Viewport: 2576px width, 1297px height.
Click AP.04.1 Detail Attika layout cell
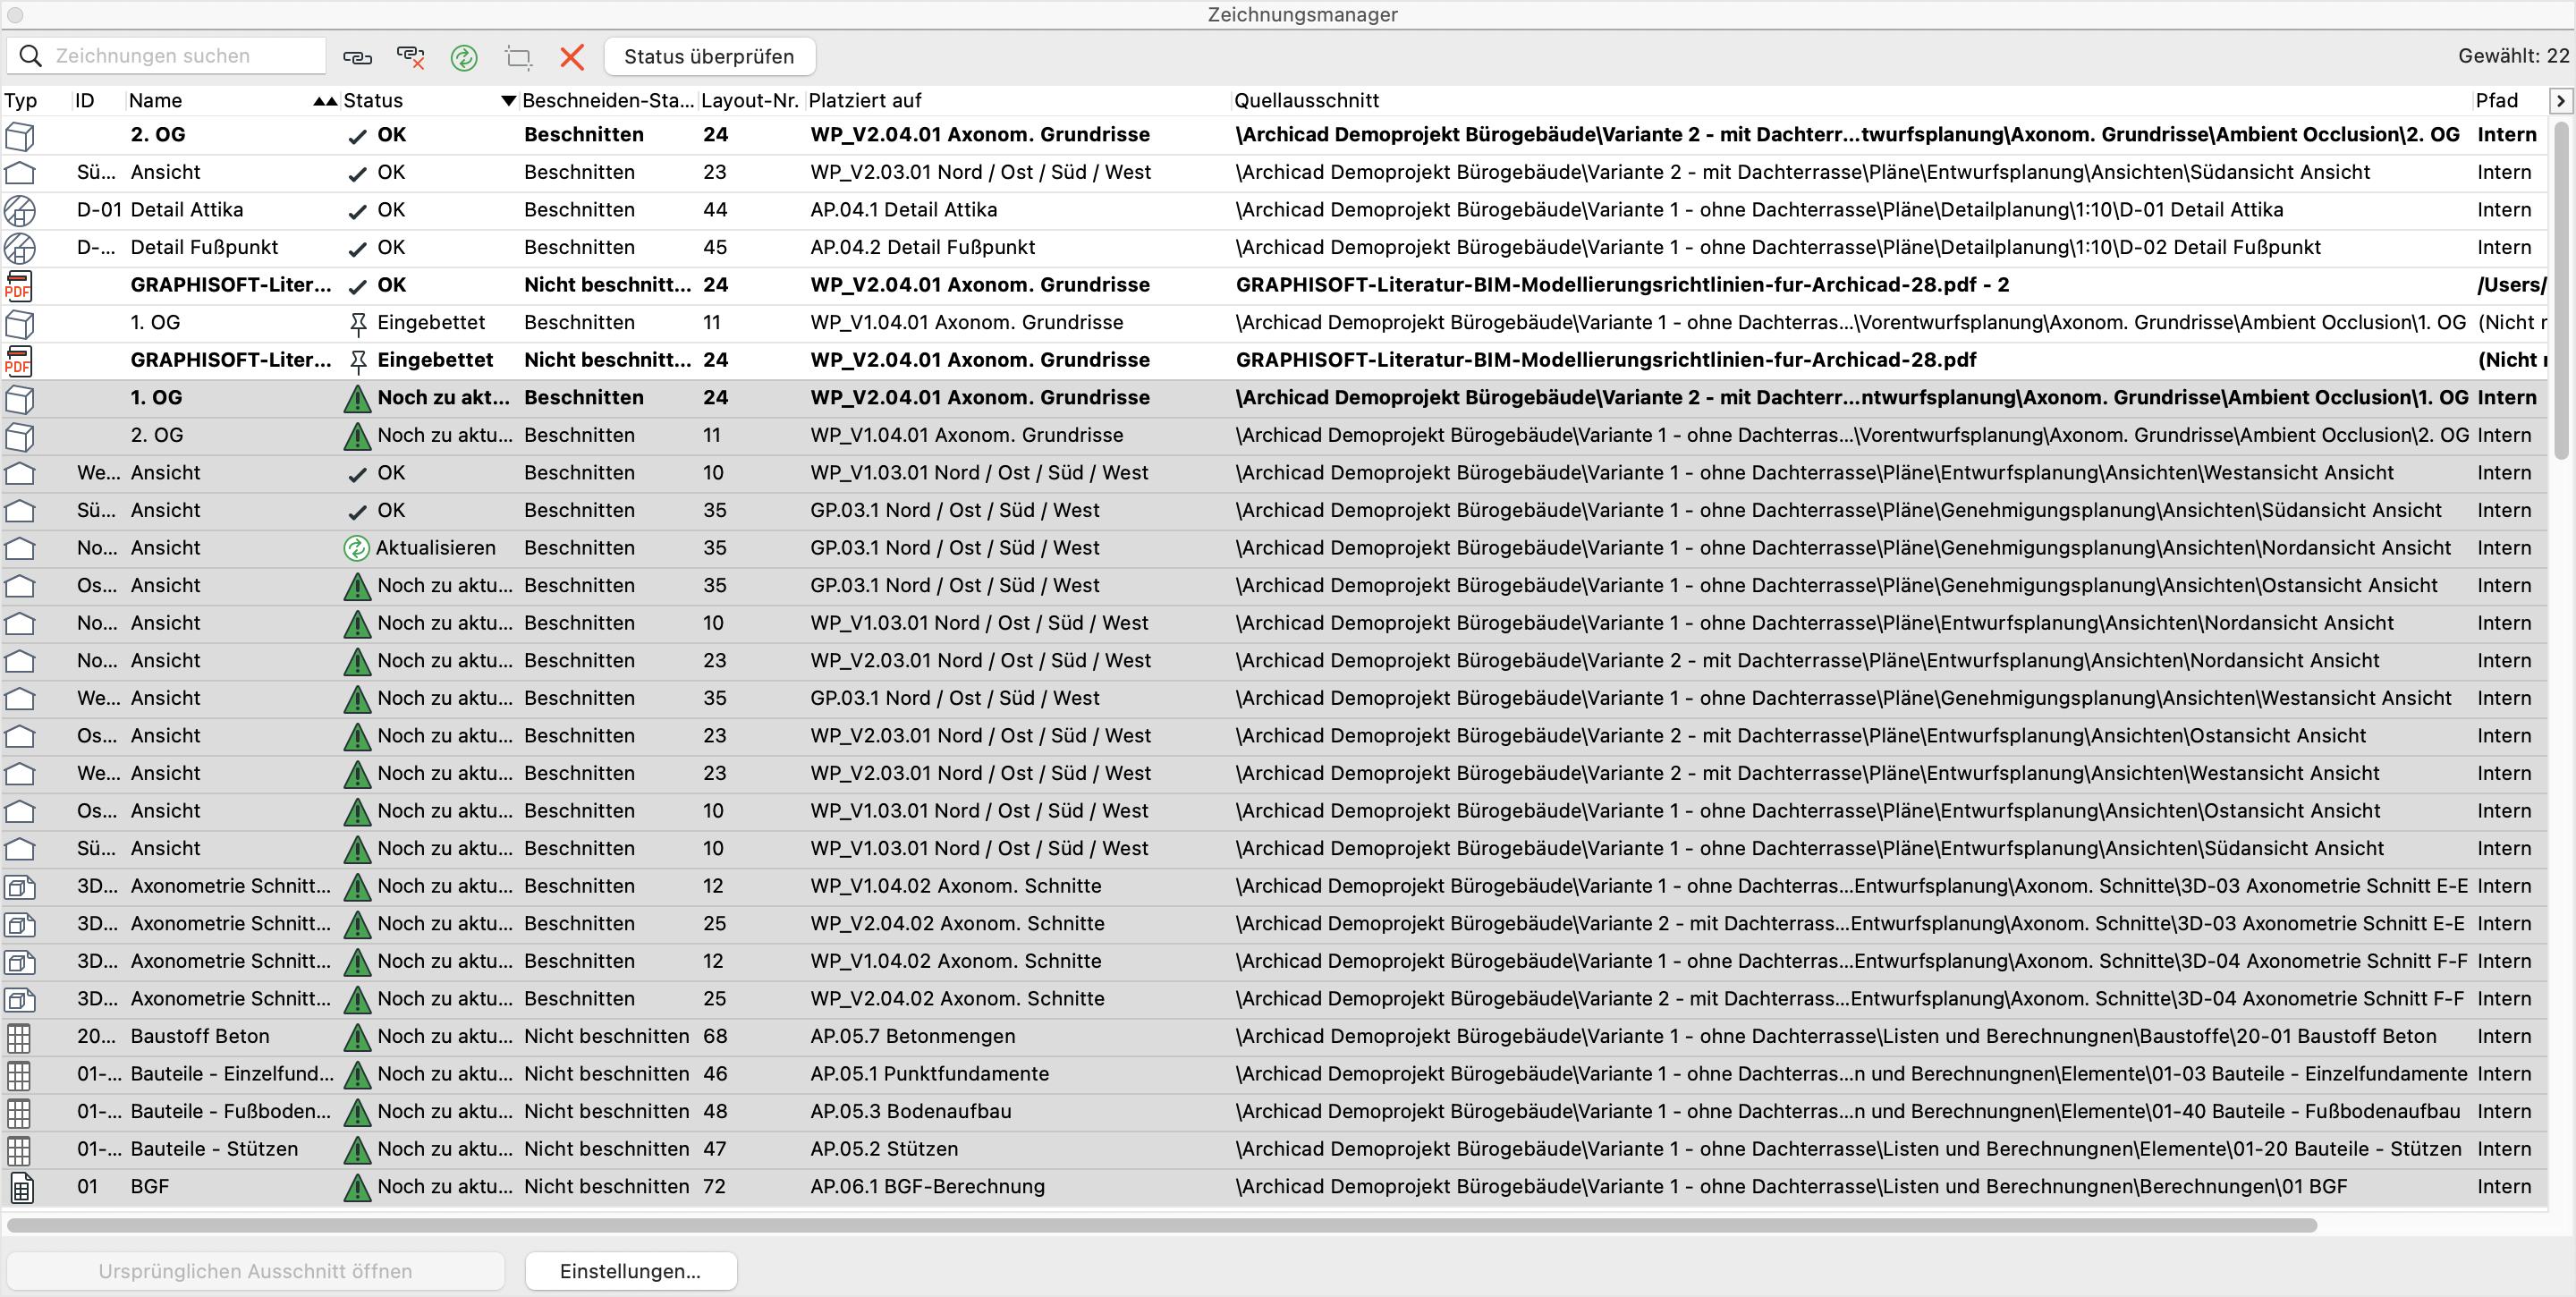(x=903, y=210)
